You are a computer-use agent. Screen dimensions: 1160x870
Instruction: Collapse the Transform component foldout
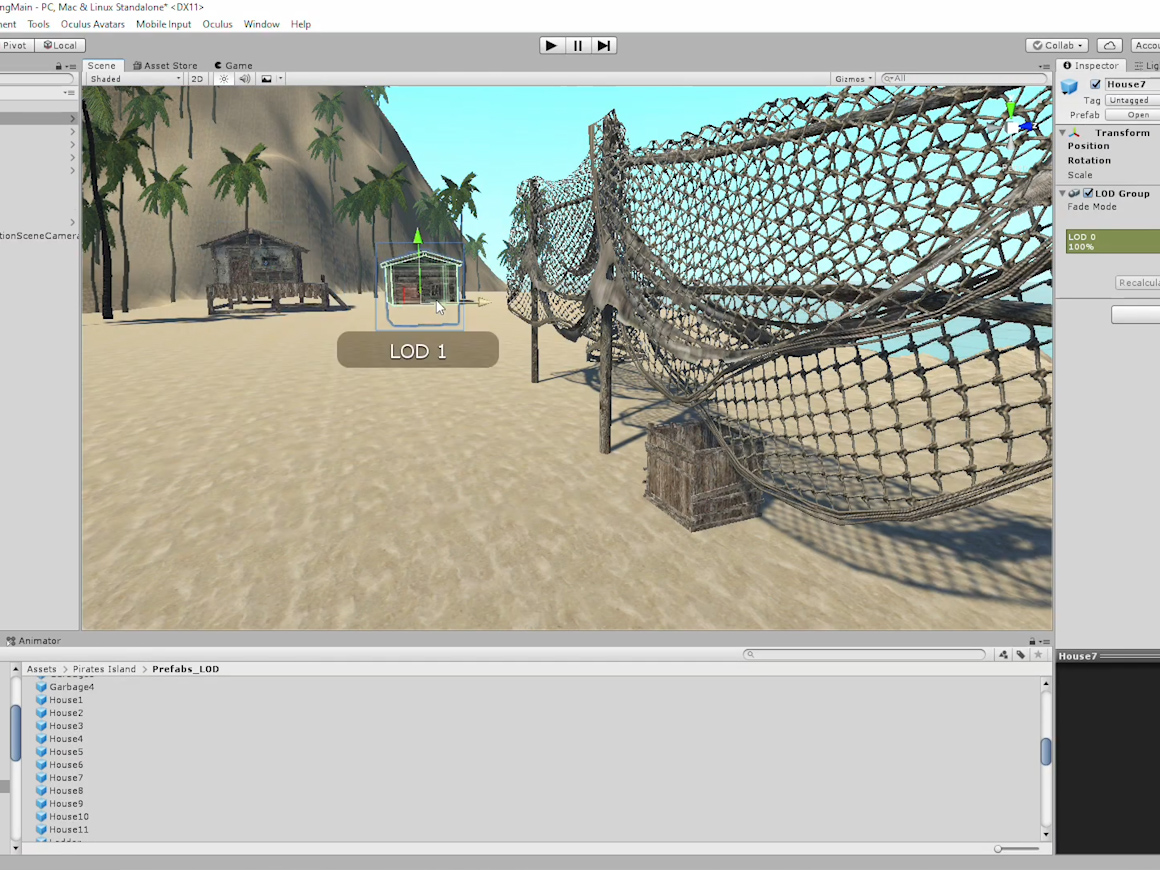[x=1063, y=133]
